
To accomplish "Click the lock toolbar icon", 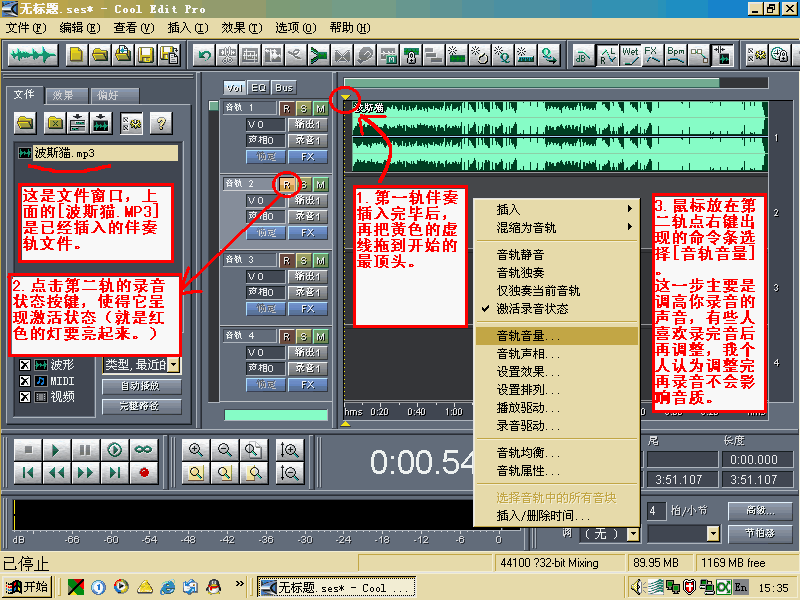I will [412, 55].
